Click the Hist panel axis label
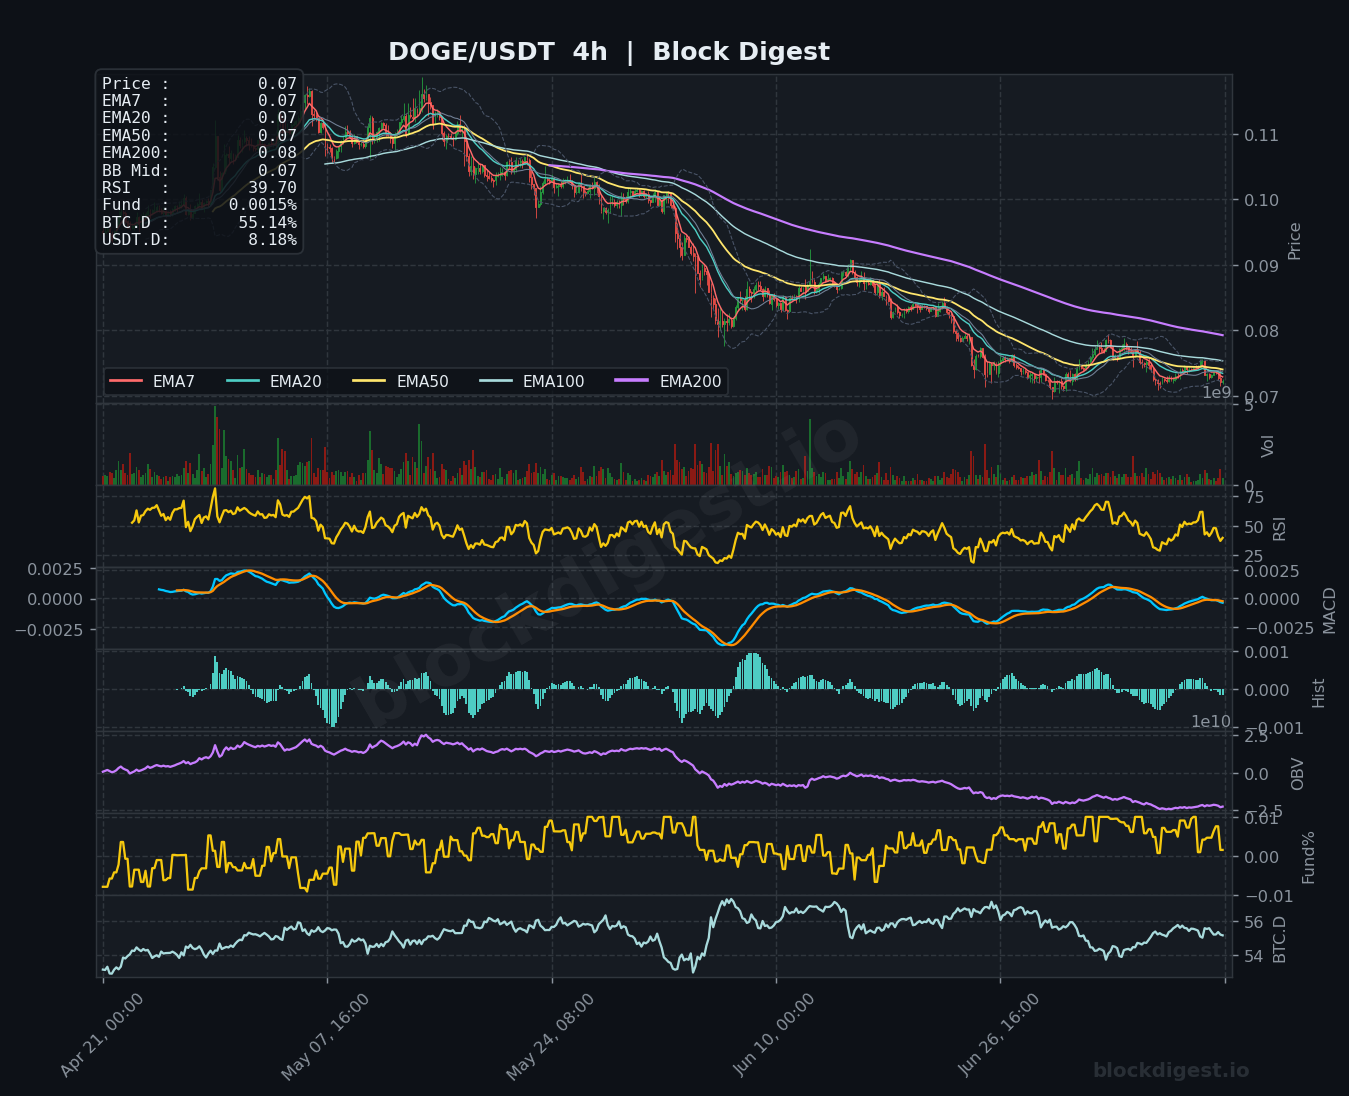1349x1096 pixels. (x=1318, y=693)
